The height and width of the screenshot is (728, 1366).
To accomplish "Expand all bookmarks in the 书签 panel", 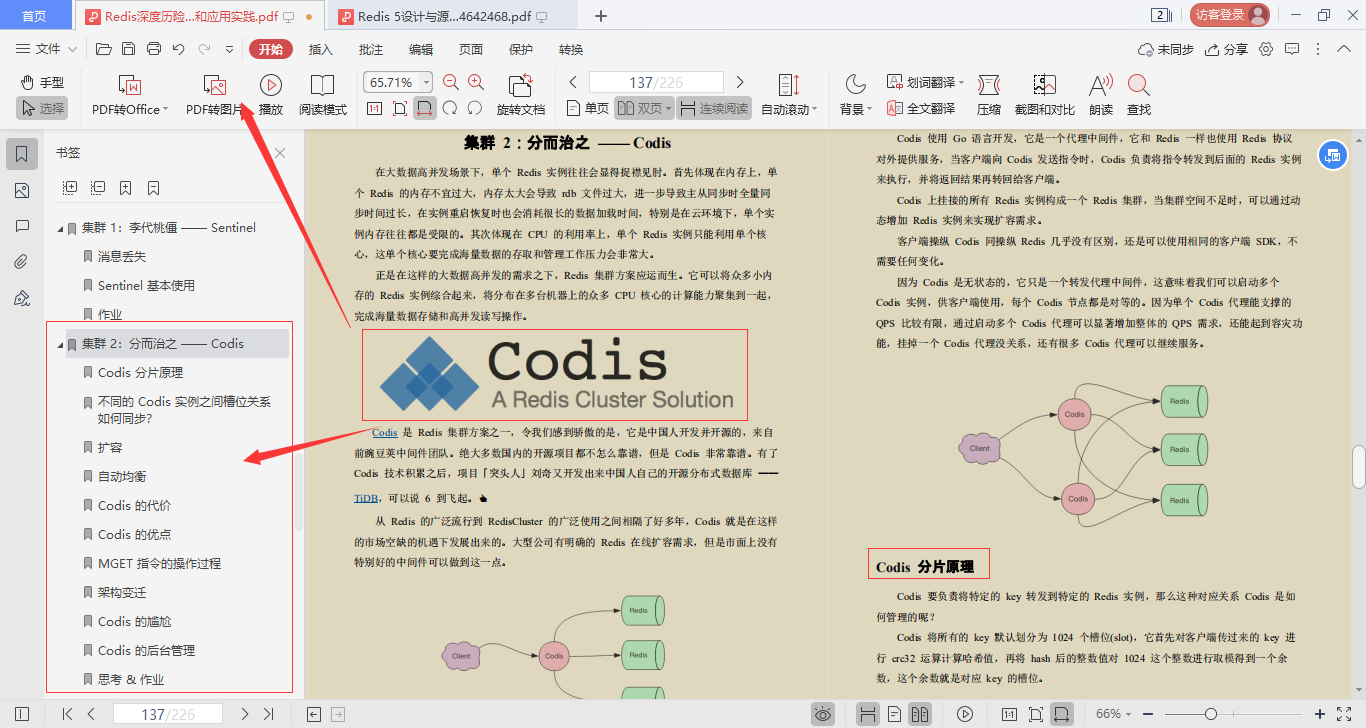I will click(x=70, y=187).
